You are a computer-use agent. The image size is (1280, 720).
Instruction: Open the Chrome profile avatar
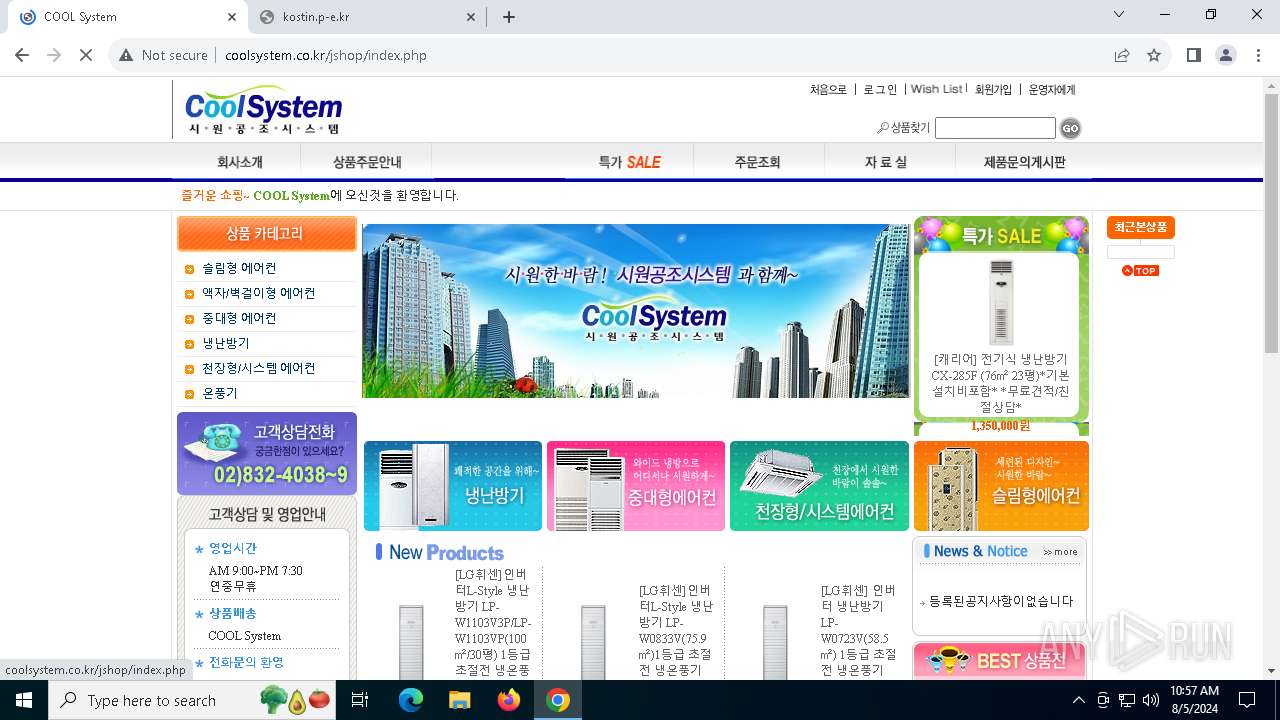(x=1226, y=55)
